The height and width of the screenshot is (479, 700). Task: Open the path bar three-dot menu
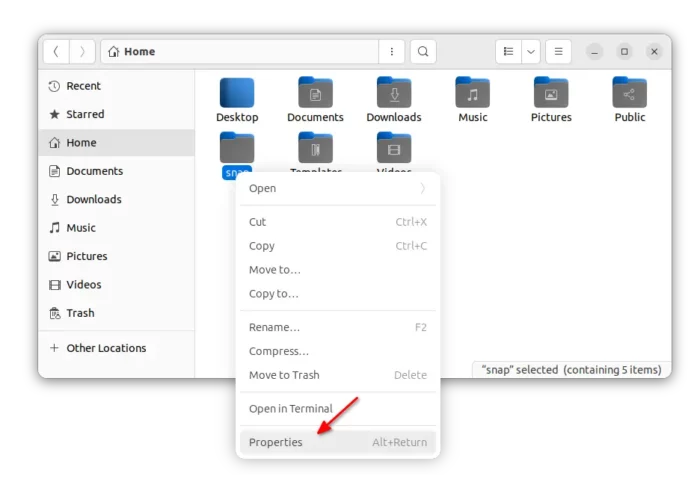392,52
